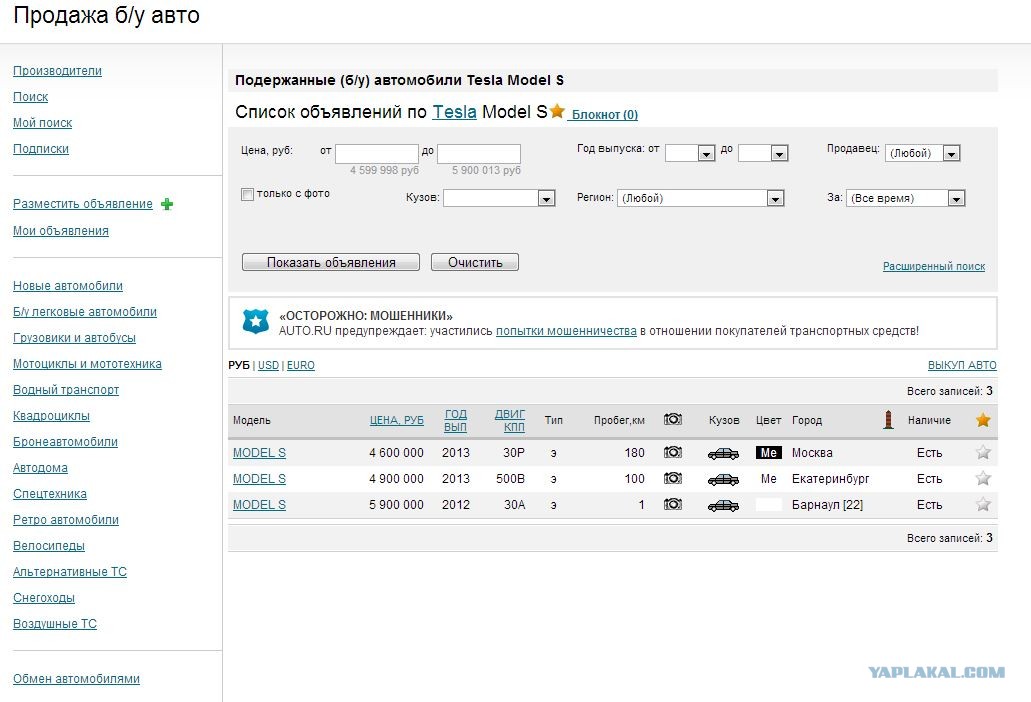Click the favorite star for the Екатеринбург listing
The width and height of the screenshot is (1031, 702).
[983, 479]
